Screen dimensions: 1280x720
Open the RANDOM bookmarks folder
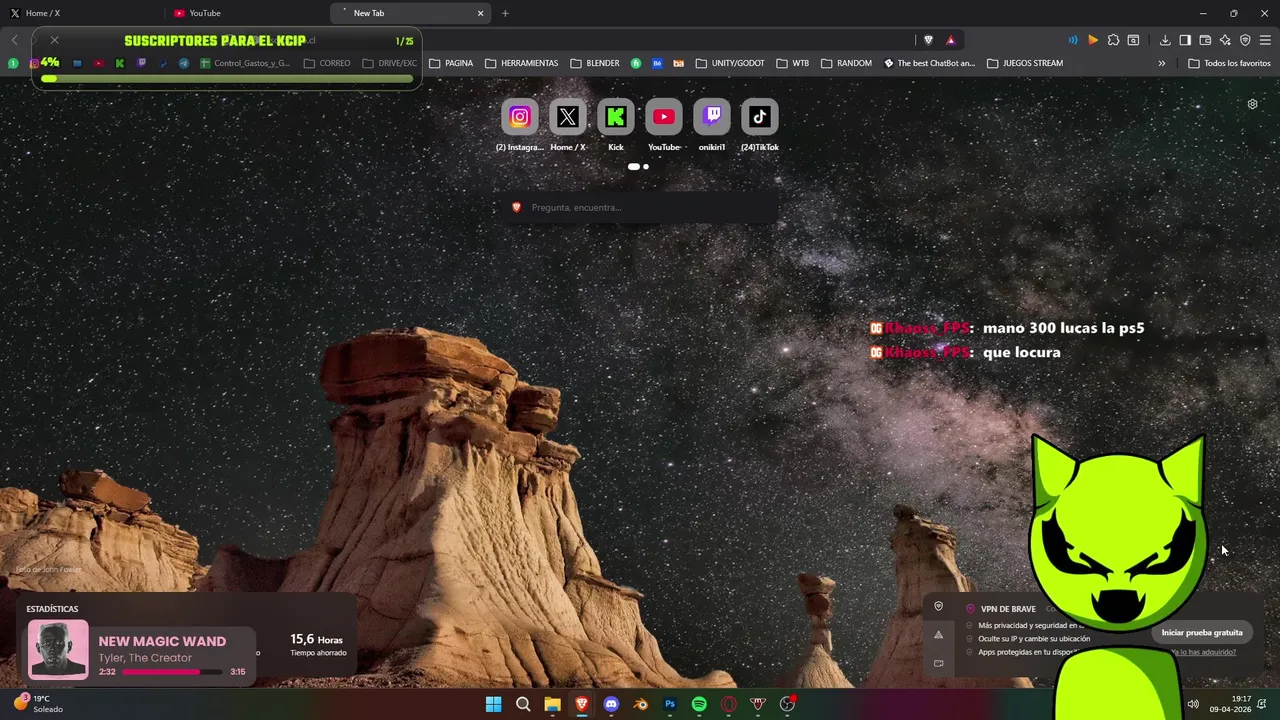[846, 63]
